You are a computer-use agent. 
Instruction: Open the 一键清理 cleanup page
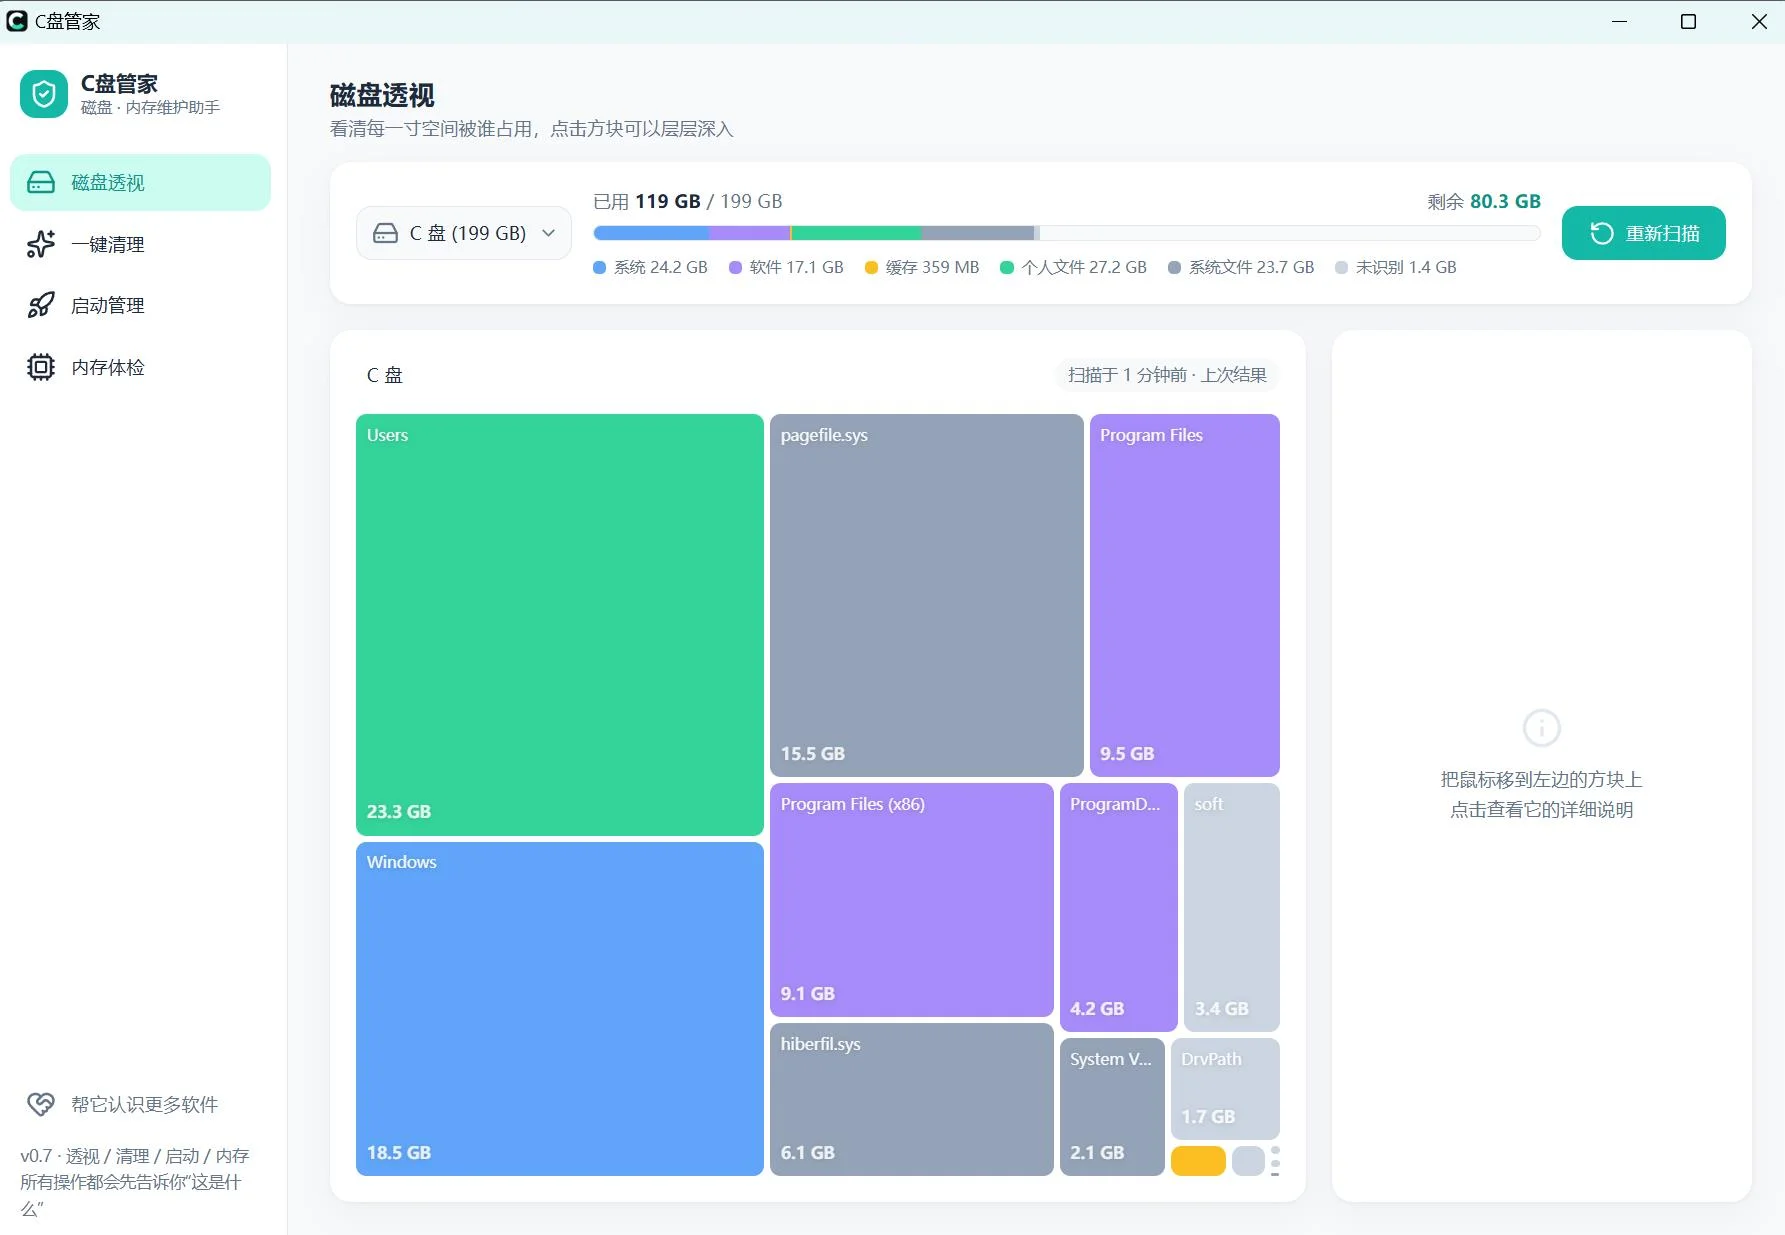140,244
